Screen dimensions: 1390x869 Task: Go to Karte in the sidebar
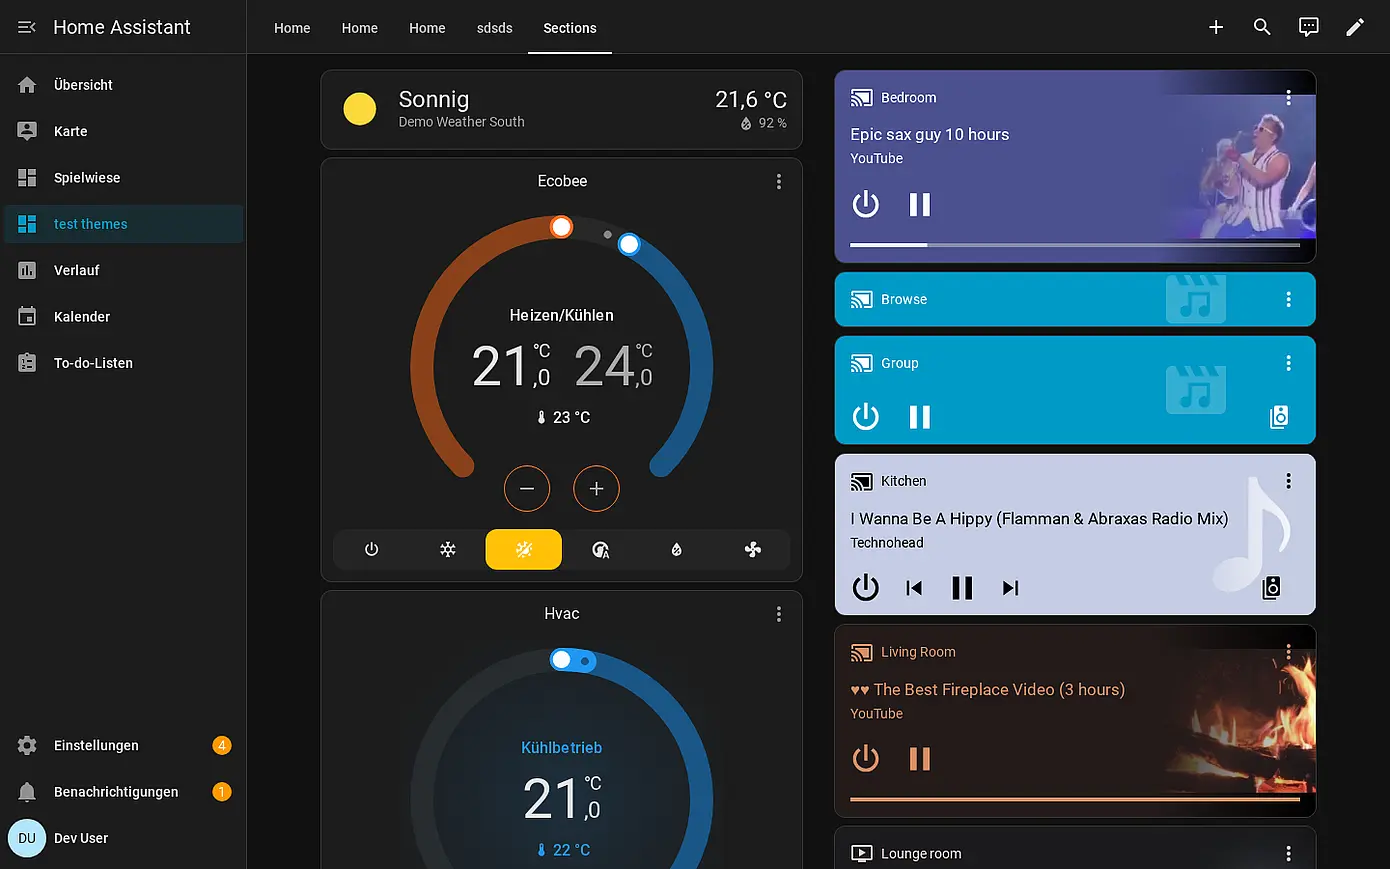(x=123, y=131)
